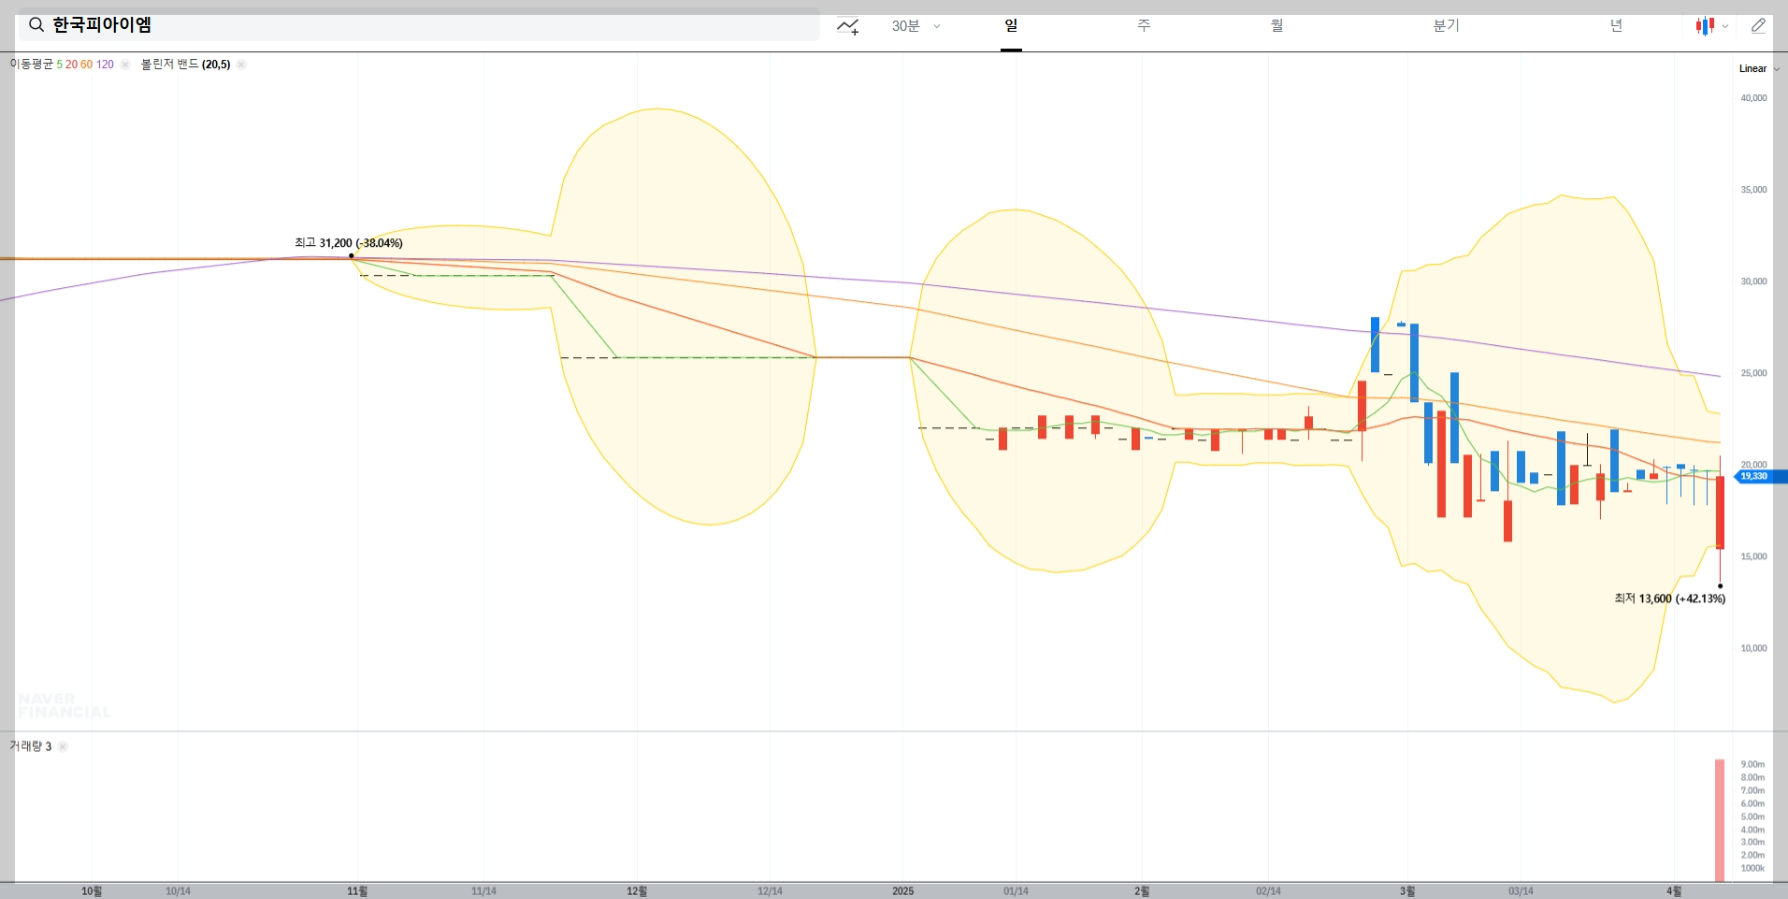Switch to the 분기 quarterly tab
The image size is (1788, 899).
1446,26
